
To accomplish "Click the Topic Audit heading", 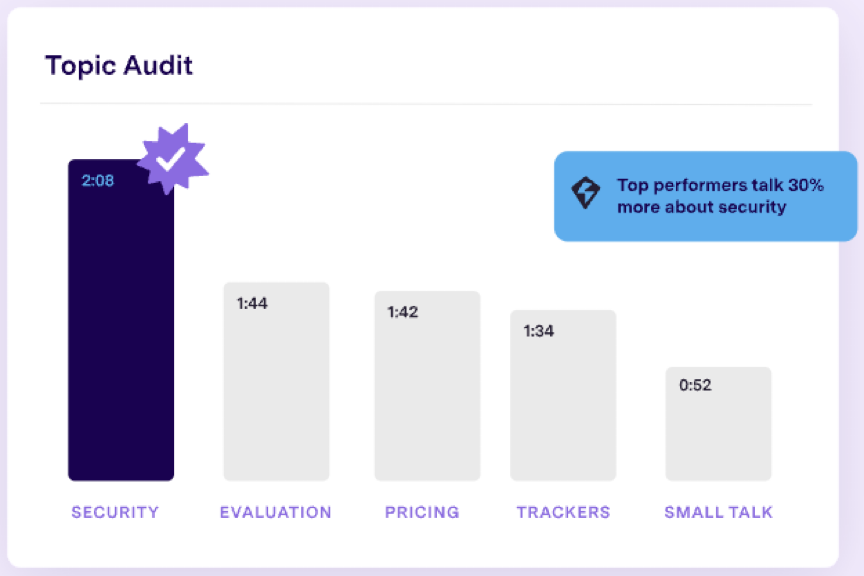I will click(119, 66).
